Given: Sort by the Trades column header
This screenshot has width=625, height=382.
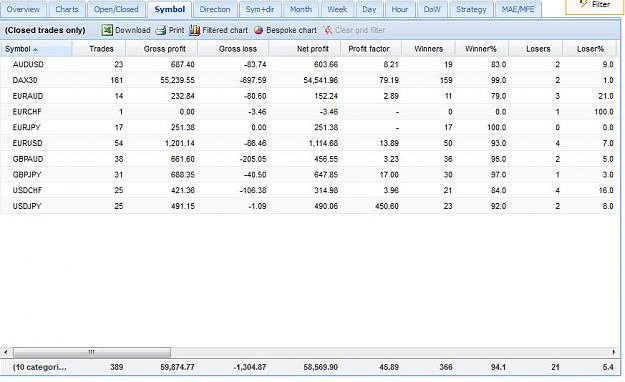Looking at the screenshot, I should pyautogui.click(x=99, y=49).
